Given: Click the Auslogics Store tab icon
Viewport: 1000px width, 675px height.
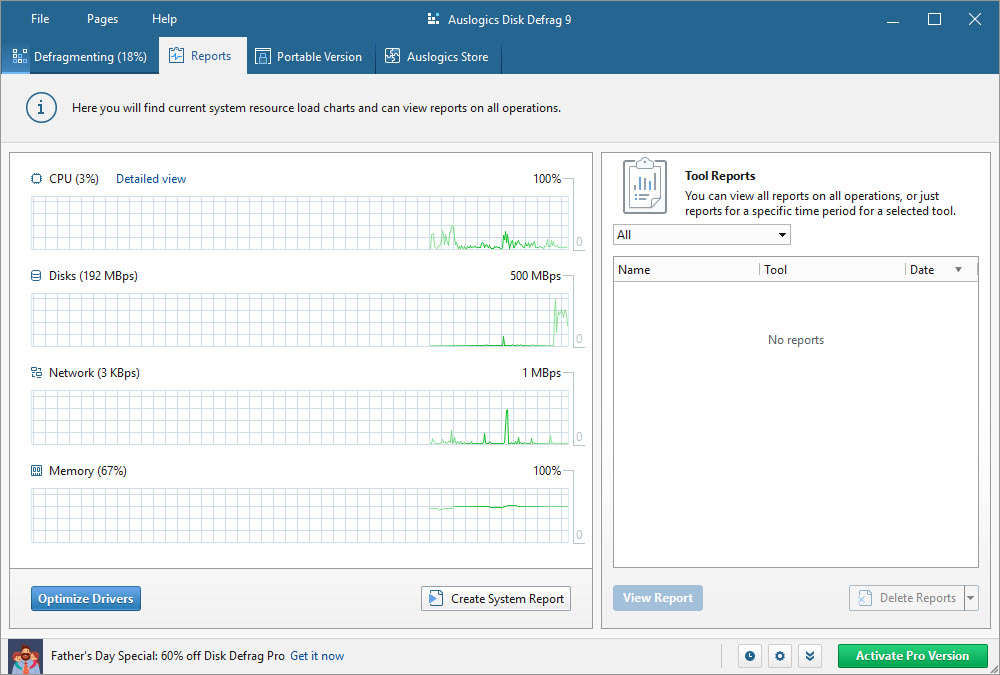Looking at the screenshot, I should [x=392, y=57].
